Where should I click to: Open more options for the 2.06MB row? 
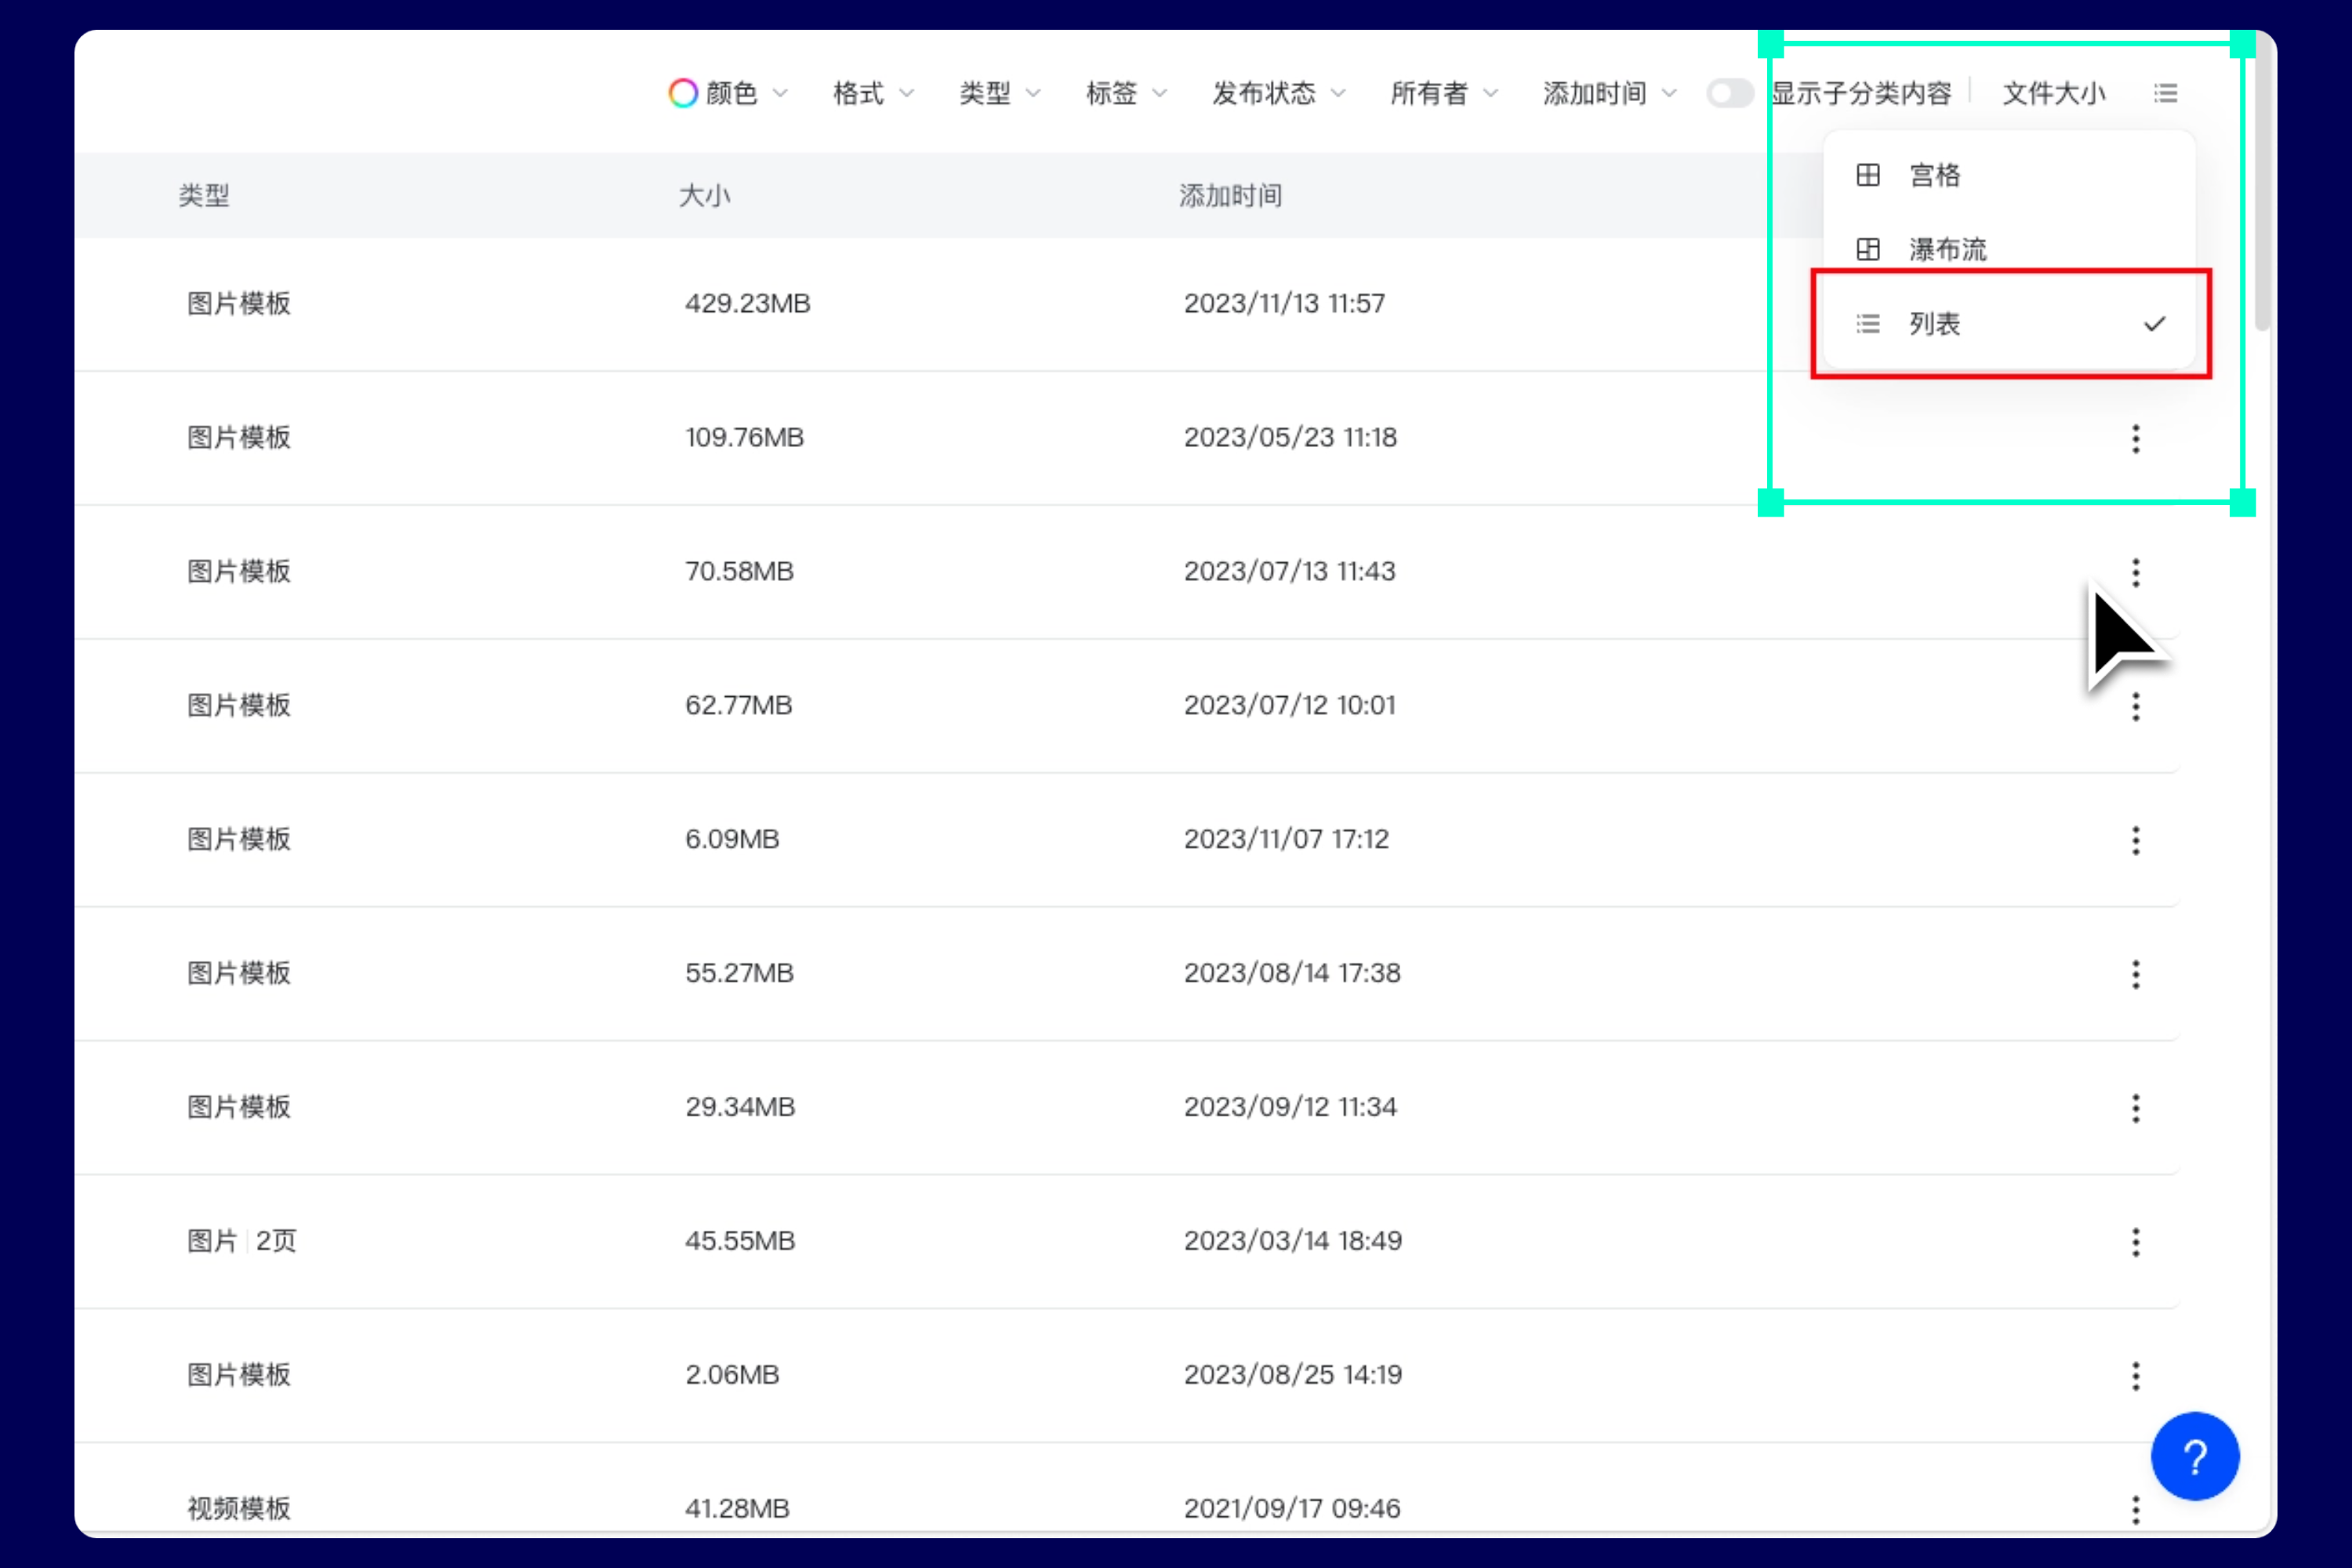pyautogui.click(x=2135, y=1376)
